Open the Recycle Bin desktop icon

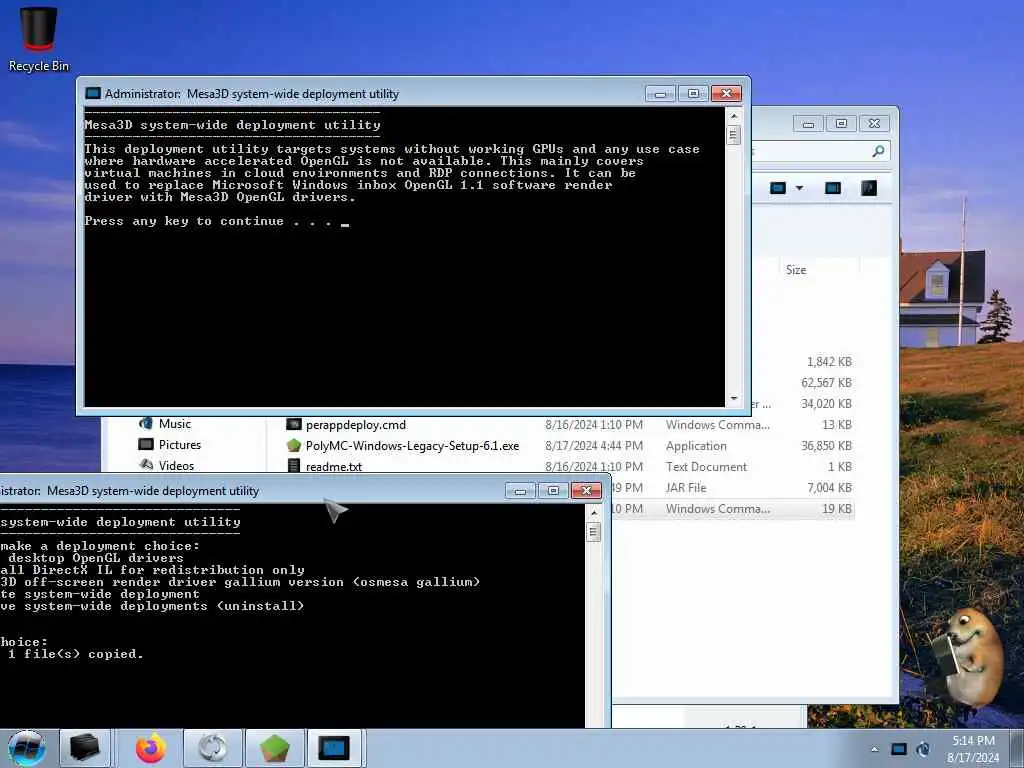click(x=39, y=39)
